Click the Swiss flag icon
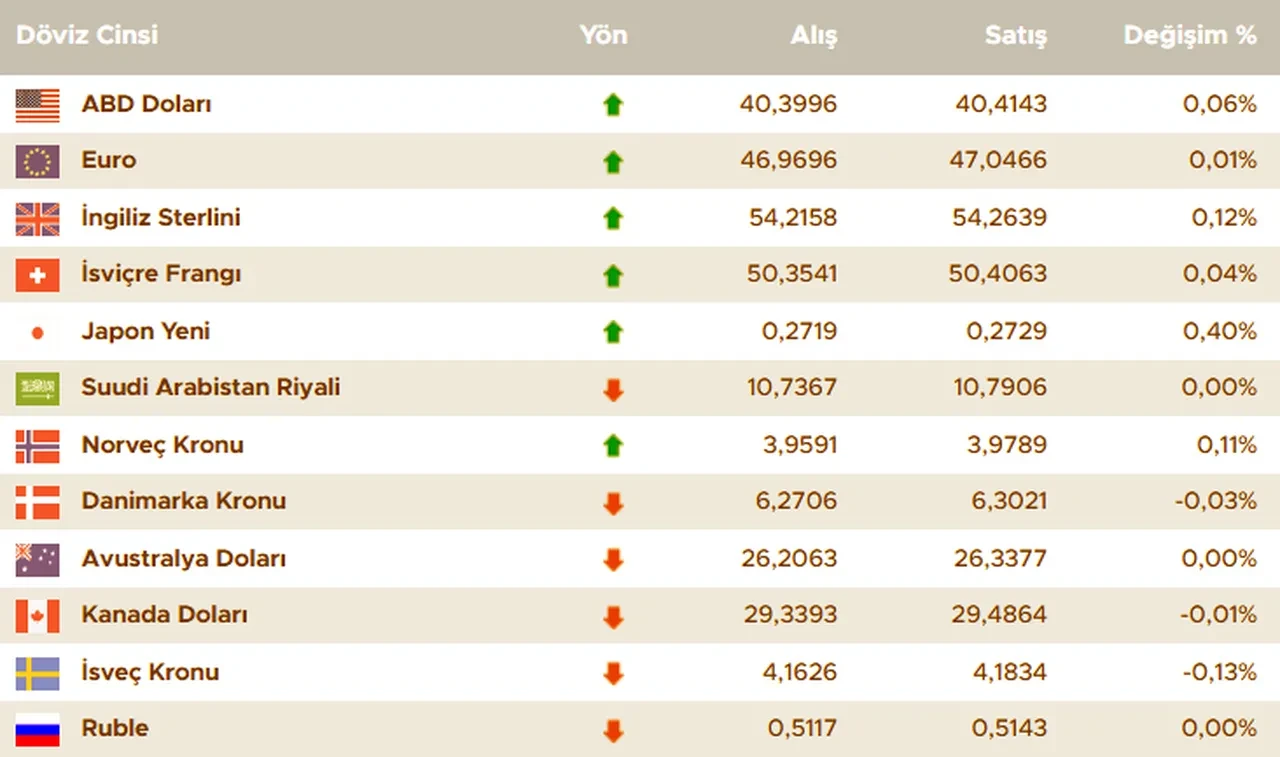The height and width of the screenshot is (757, 1280). point(37,275)
